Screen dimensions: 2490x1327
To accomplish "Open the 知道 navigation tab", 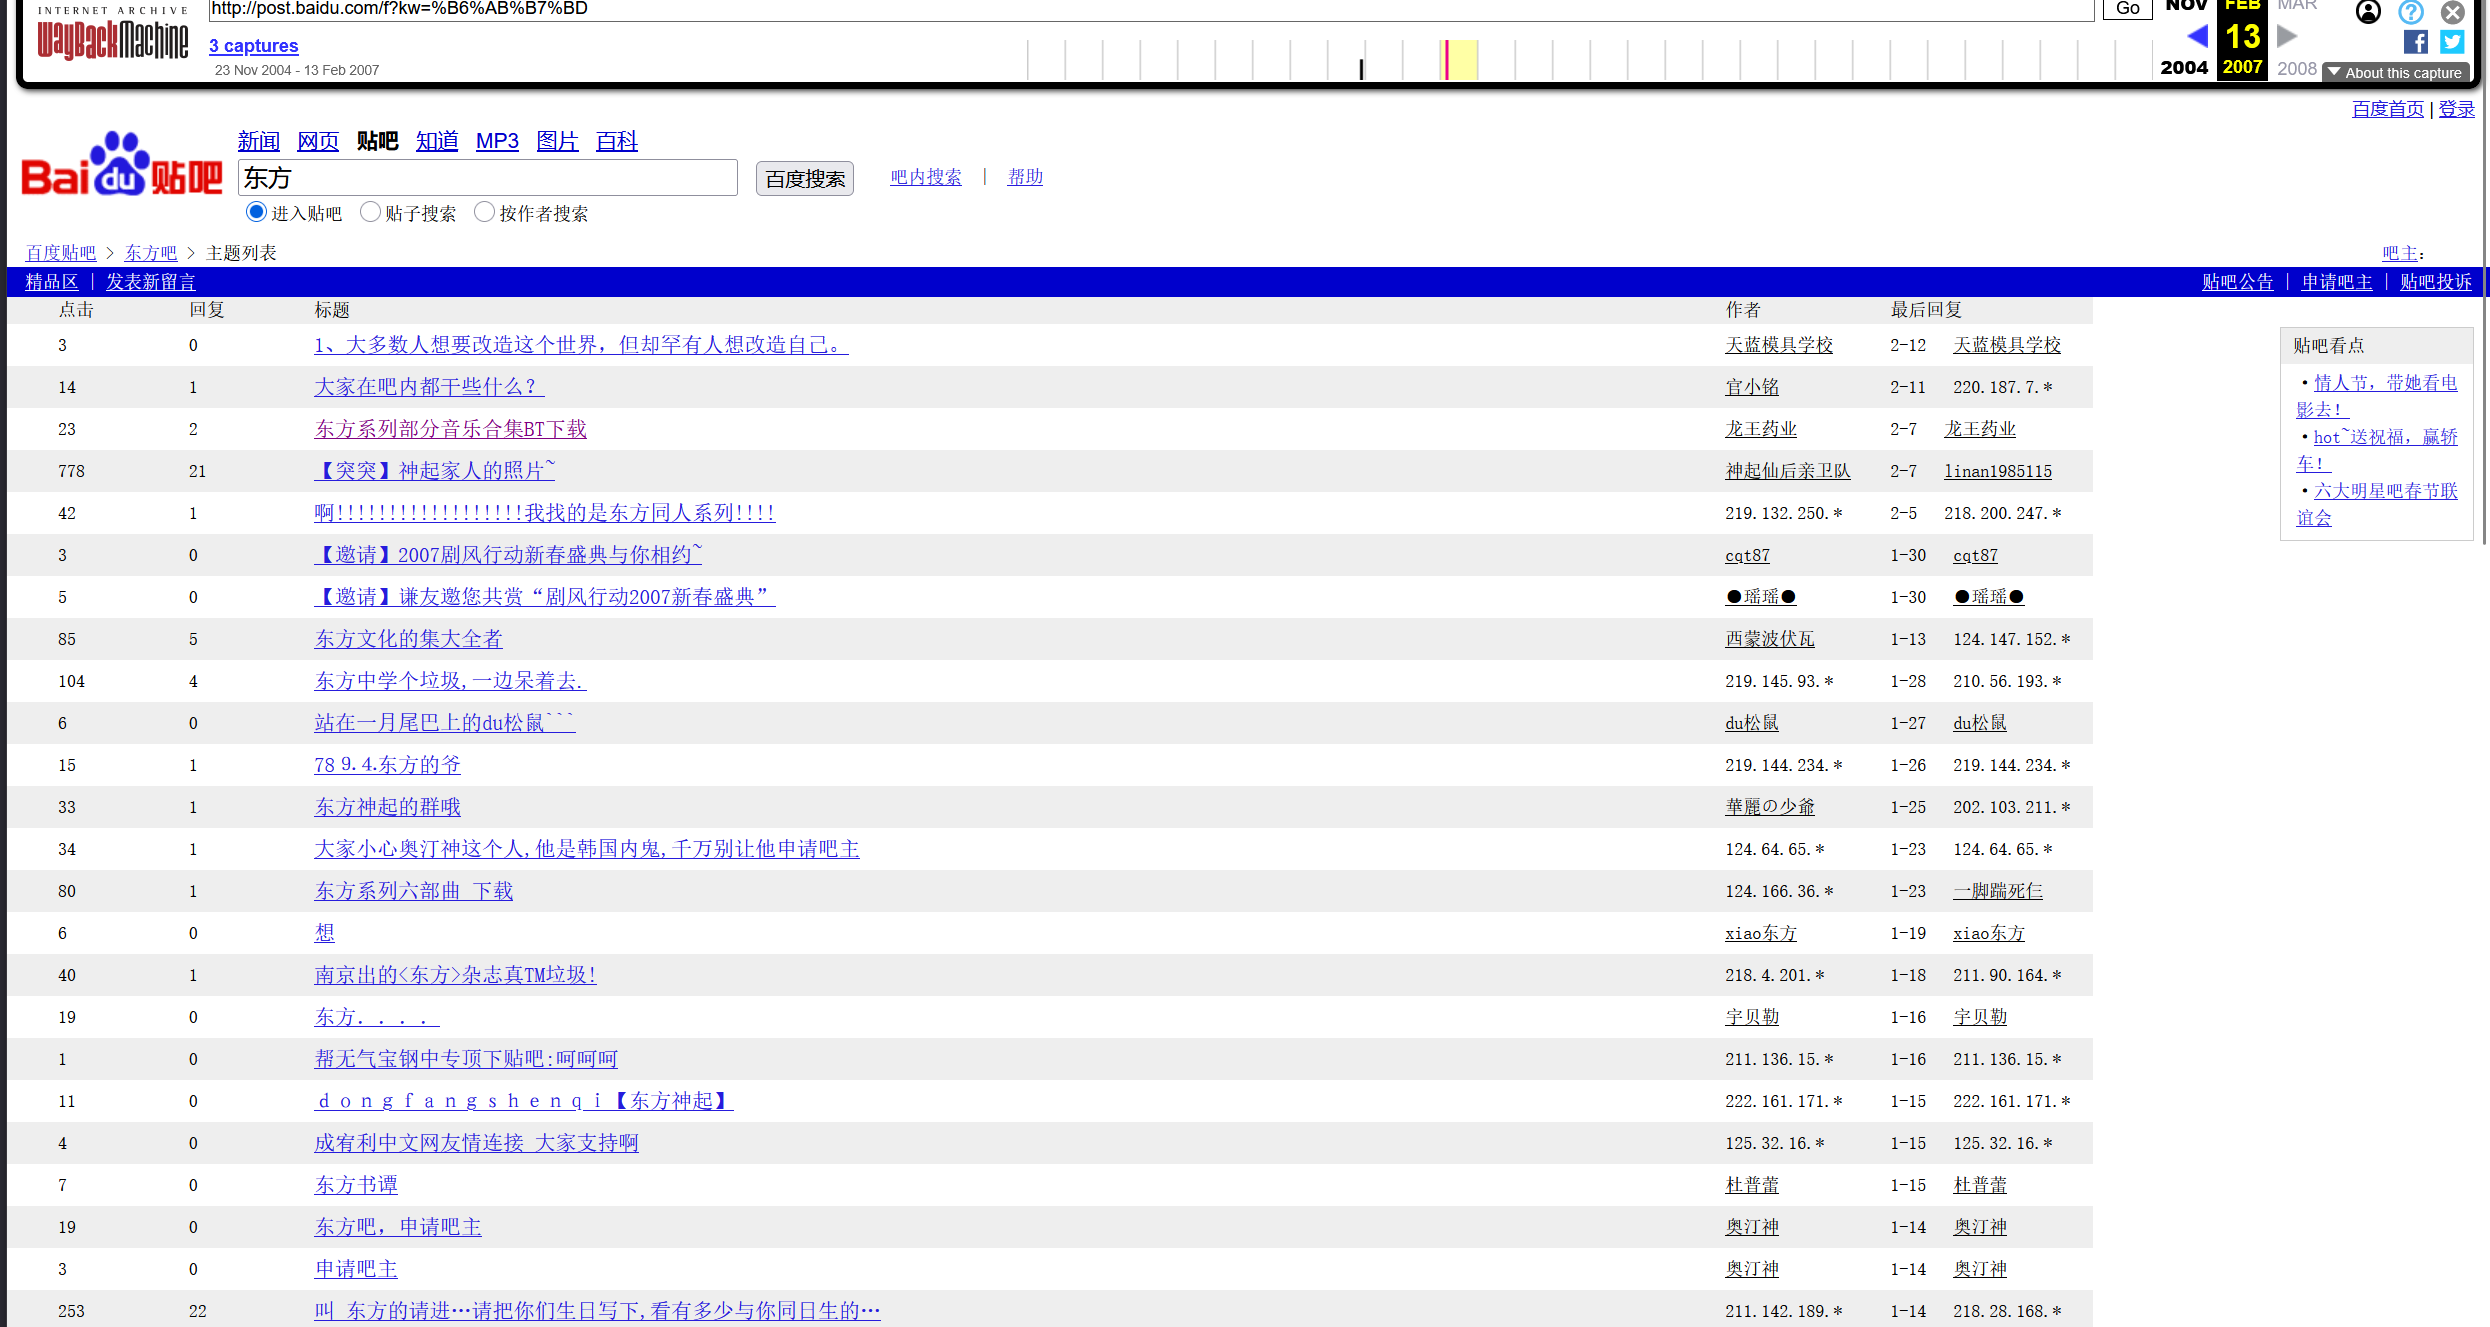I will pyautogui.click(x=437, y=141).
